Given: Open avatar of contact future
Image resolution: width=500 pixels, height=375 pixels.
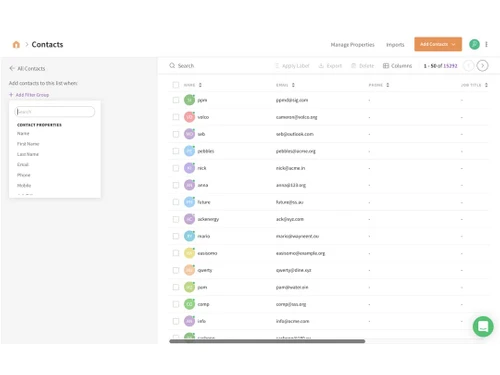Looking at the screenshot, I should tap(189, 202).
